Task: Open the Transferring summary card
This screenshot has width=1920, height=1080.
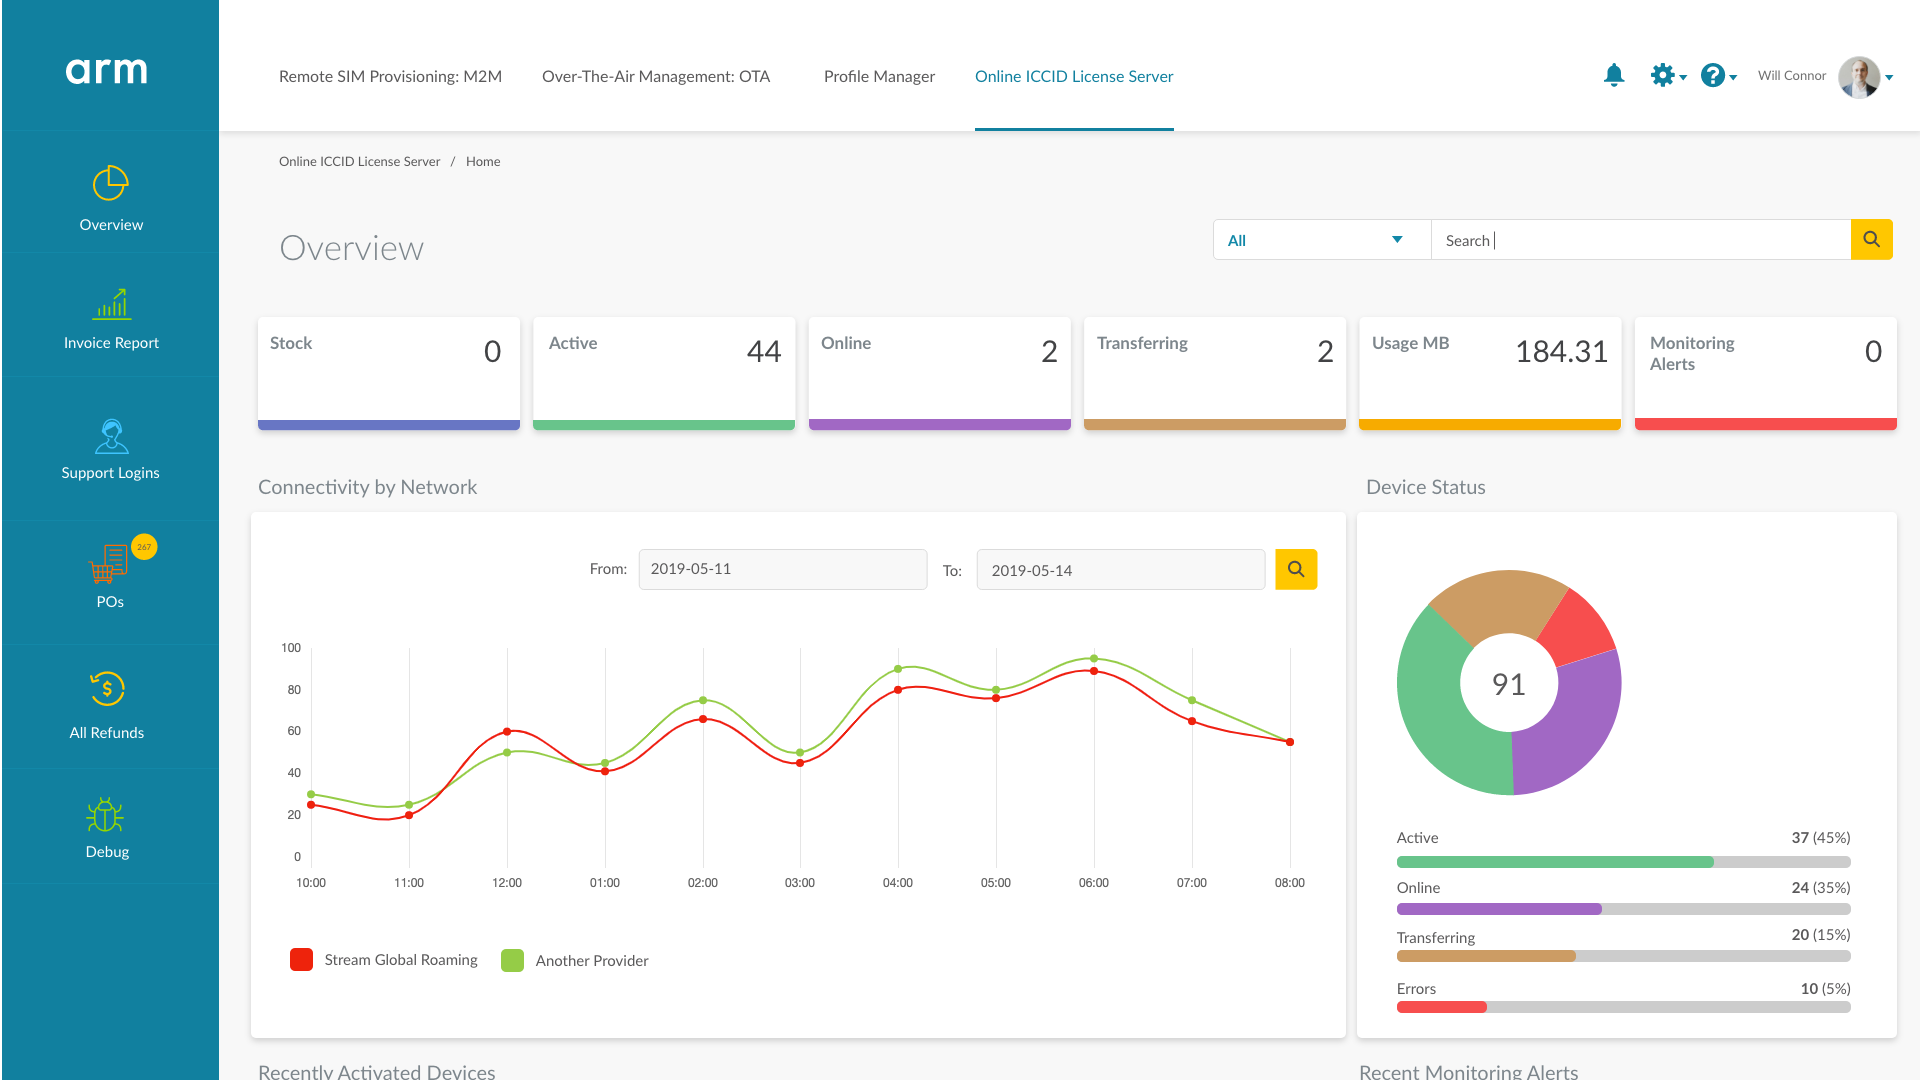Action: [1215, 373]
